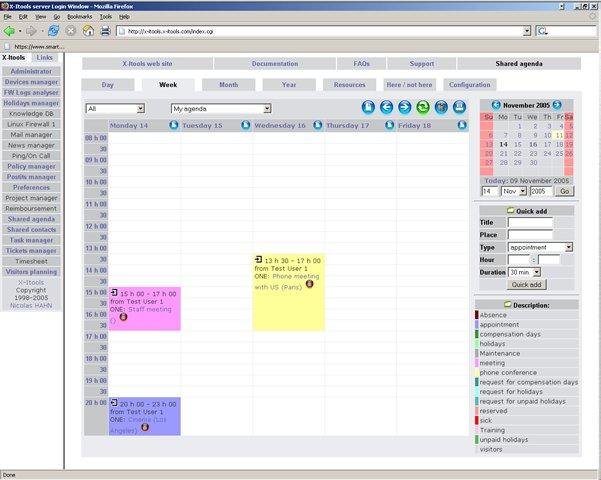Click the user icon in the Phone meeting event

(x=310, y=284)
